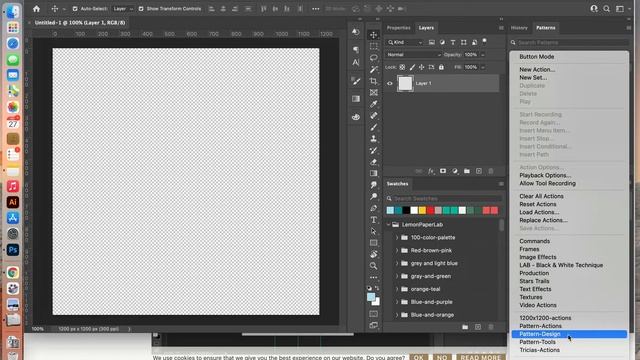Choose Pattern-Design from the menu
Screen dimensions: 640x360
[x=569, y=334]
